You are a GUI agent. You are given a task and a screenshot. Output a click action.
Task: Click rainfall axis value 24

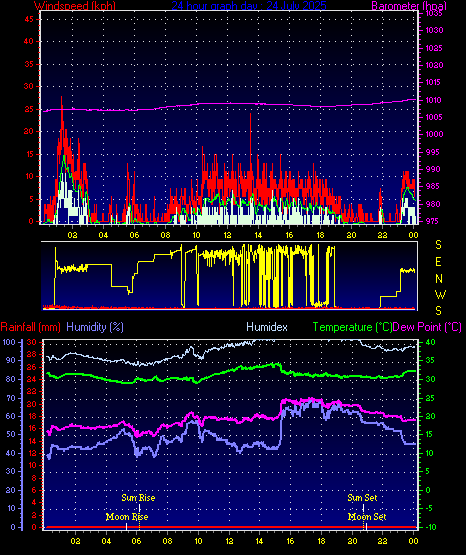(32, 379)
